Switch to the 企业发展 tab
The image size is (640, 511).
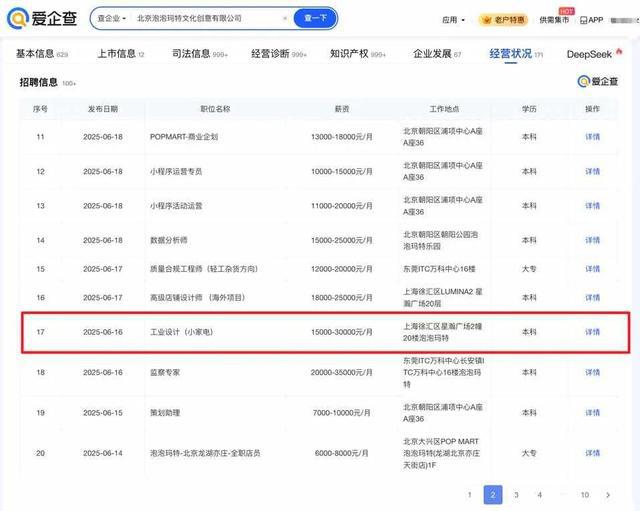pos(437,53)
